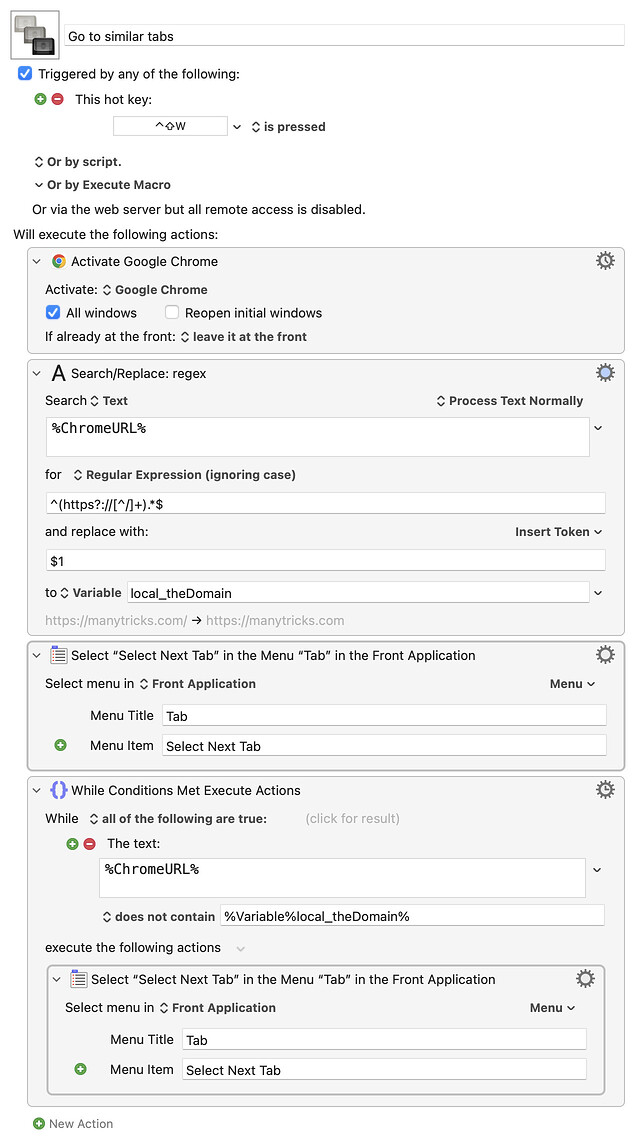Image resolution: width=636 pixels, height=1140 pixels.
Task: Open the gear settings on Activate Google Chrome action
Action: (605, 260)
